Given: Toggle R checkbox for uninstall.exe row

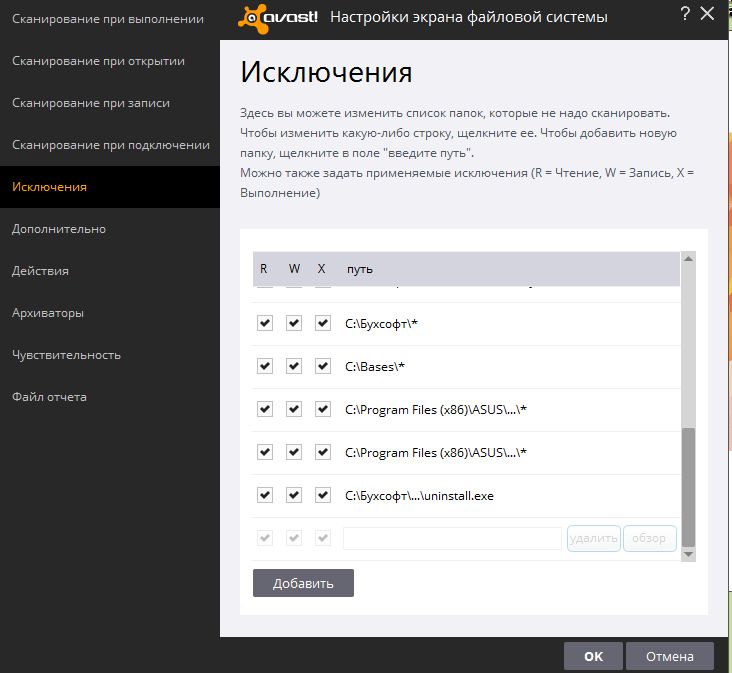Looking at the screenshot, I should 265,495.
